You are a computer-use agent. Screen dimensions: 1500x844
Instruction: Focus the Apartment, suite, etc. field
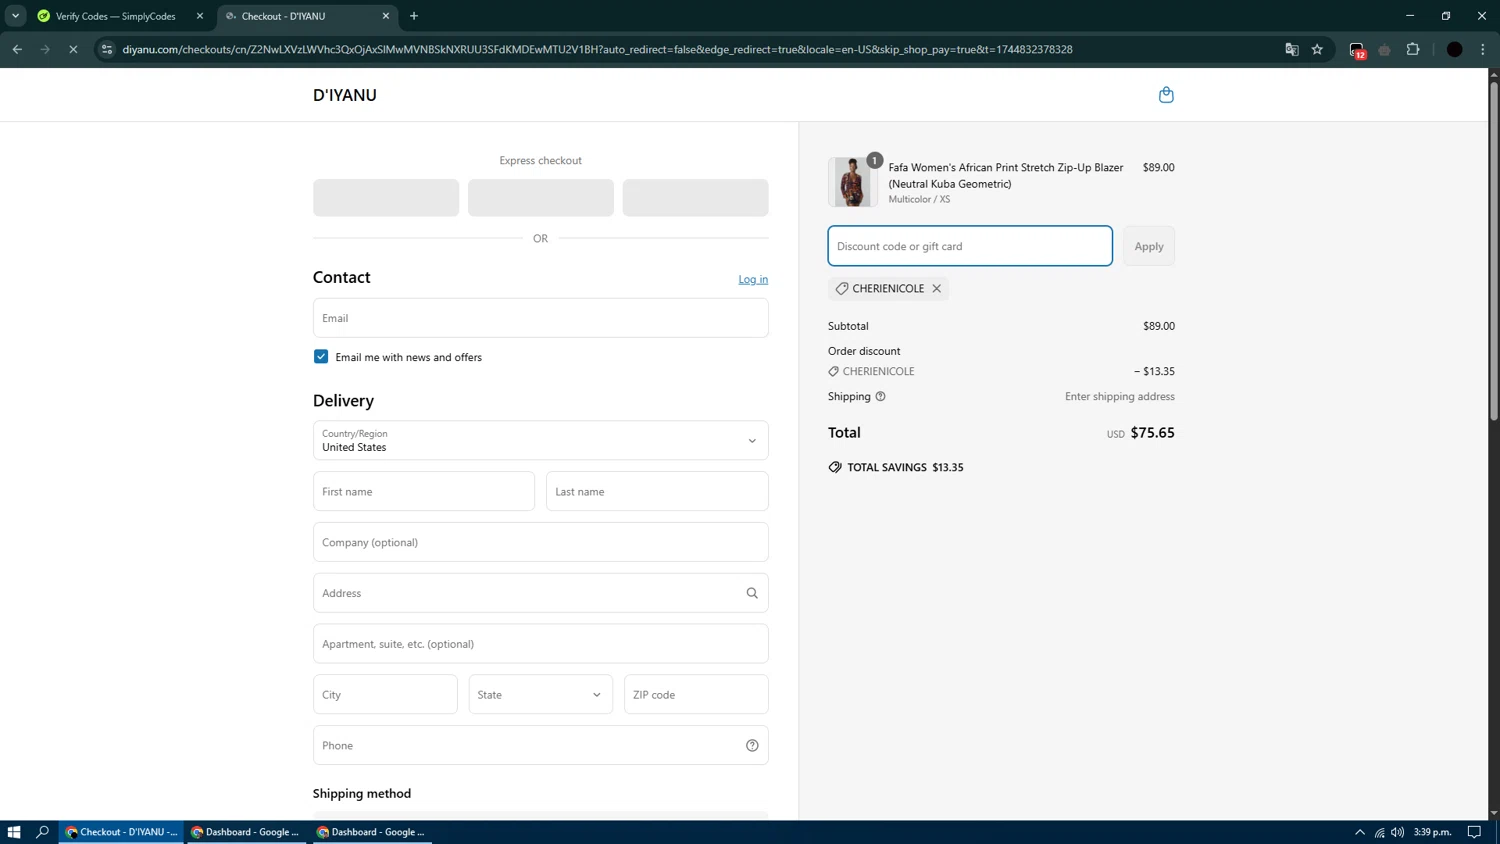pos(540,644)
